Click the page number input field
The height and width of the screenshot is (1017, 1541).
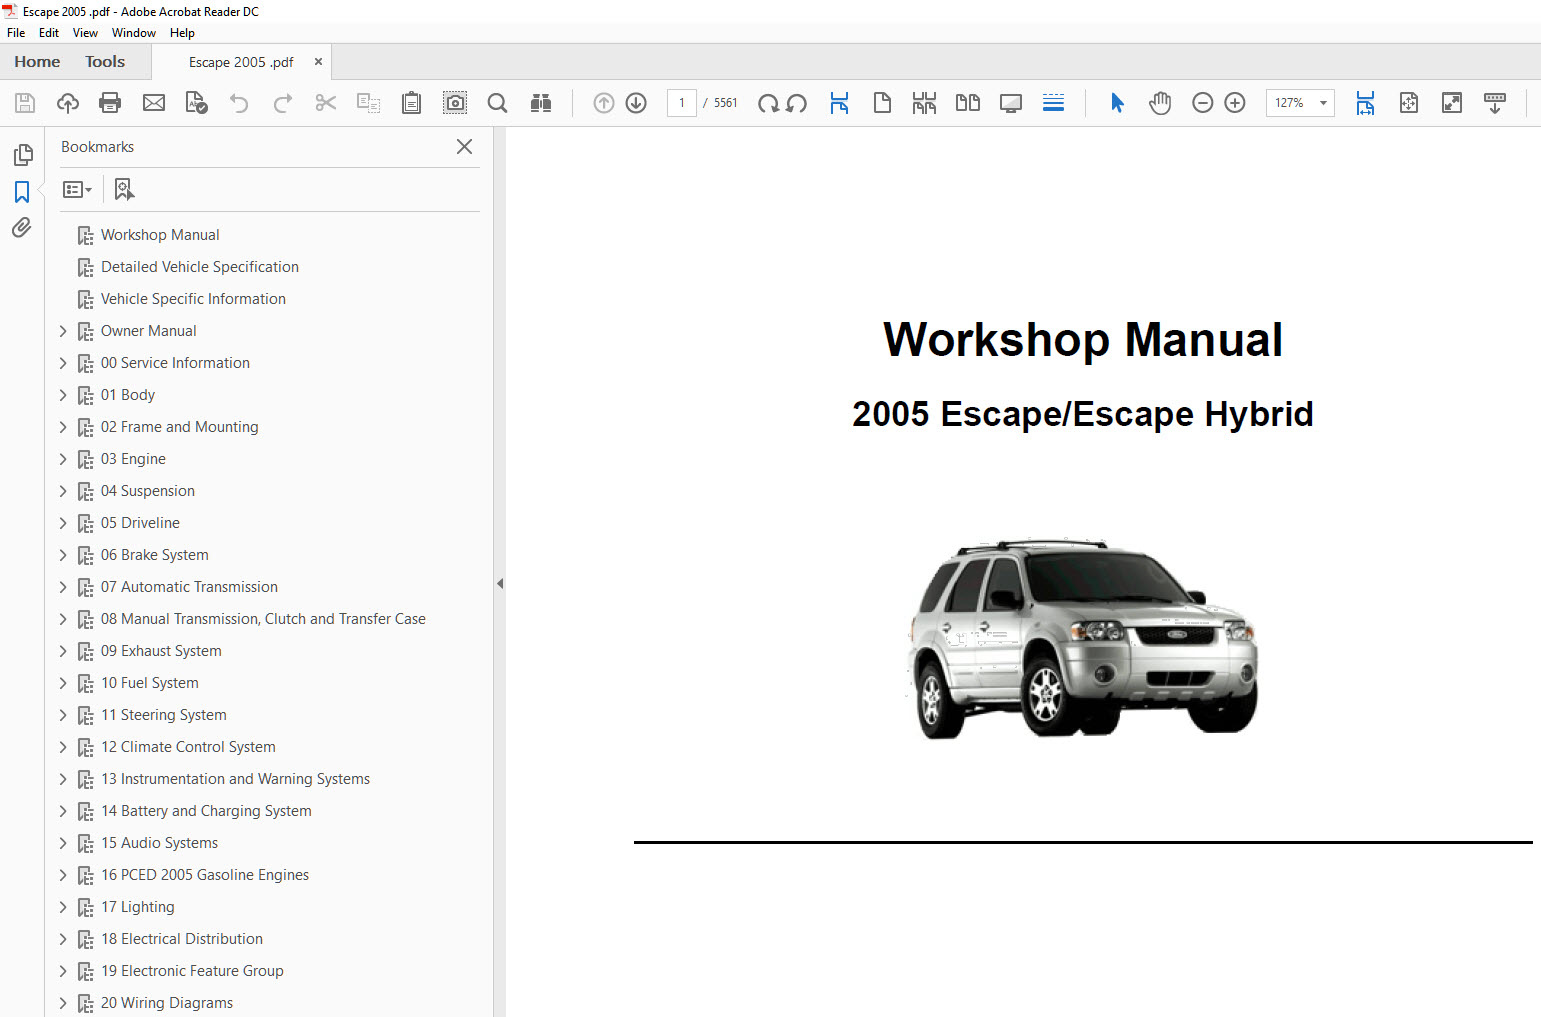click(x=682, y=103)
